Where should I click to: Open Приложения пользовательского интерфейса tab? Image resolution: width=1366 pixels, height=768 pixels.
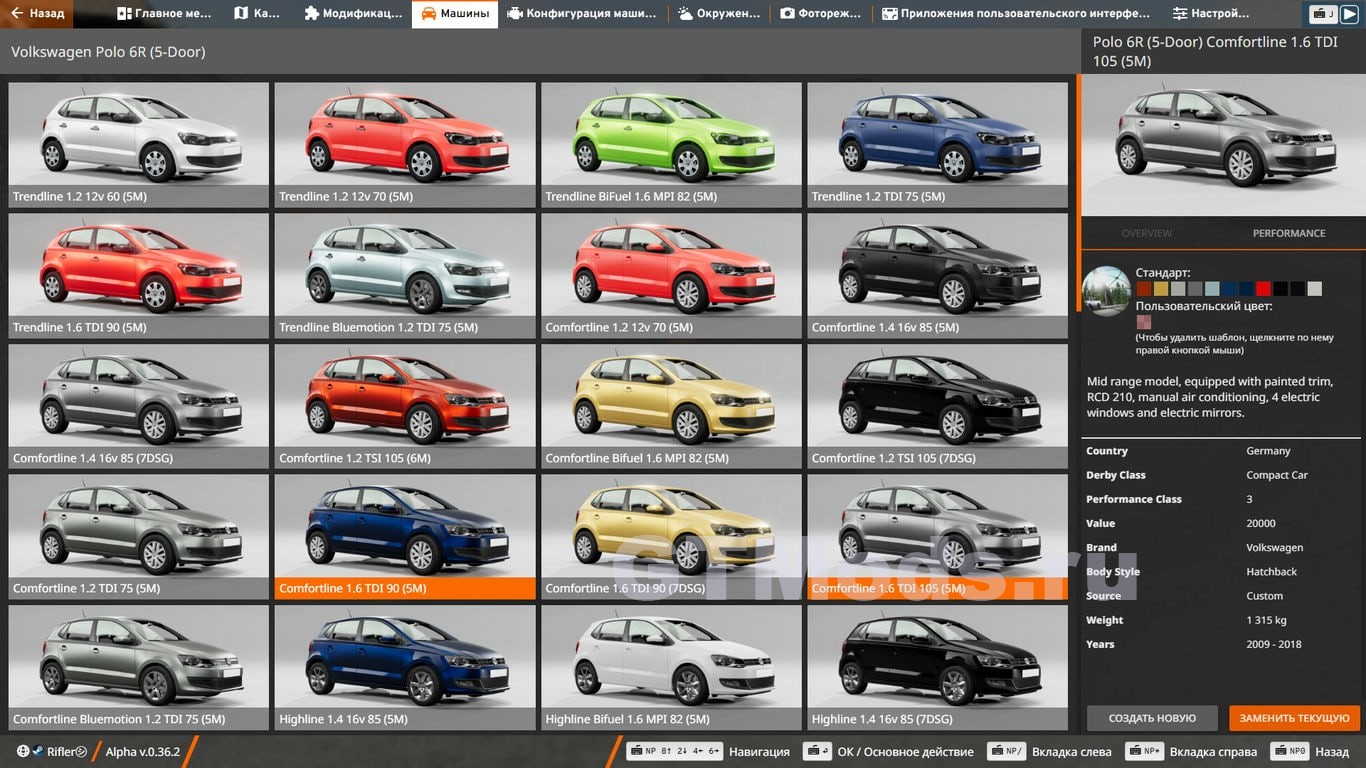[1016, 14]
